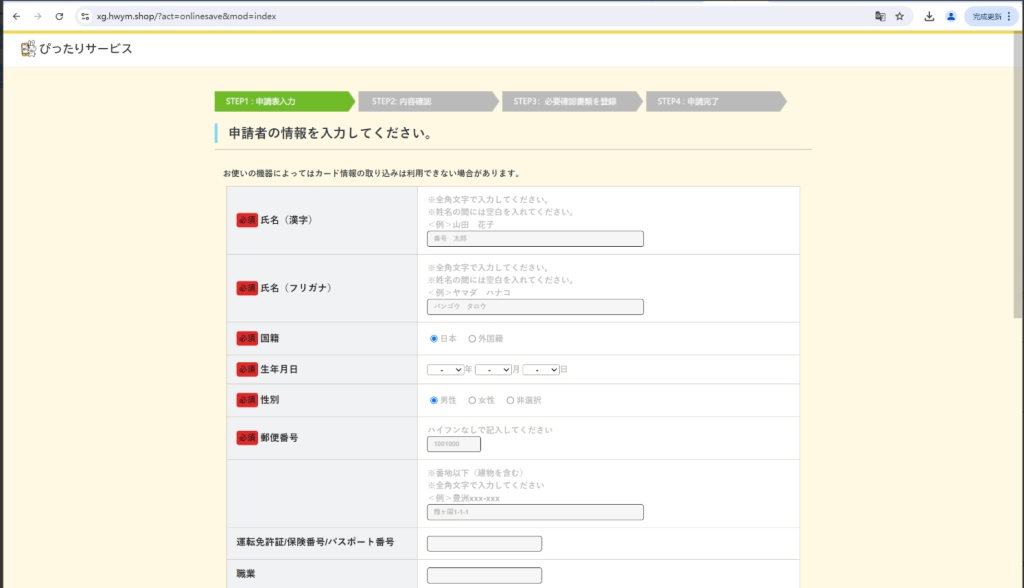Go forward in browser history

[38, 16]
